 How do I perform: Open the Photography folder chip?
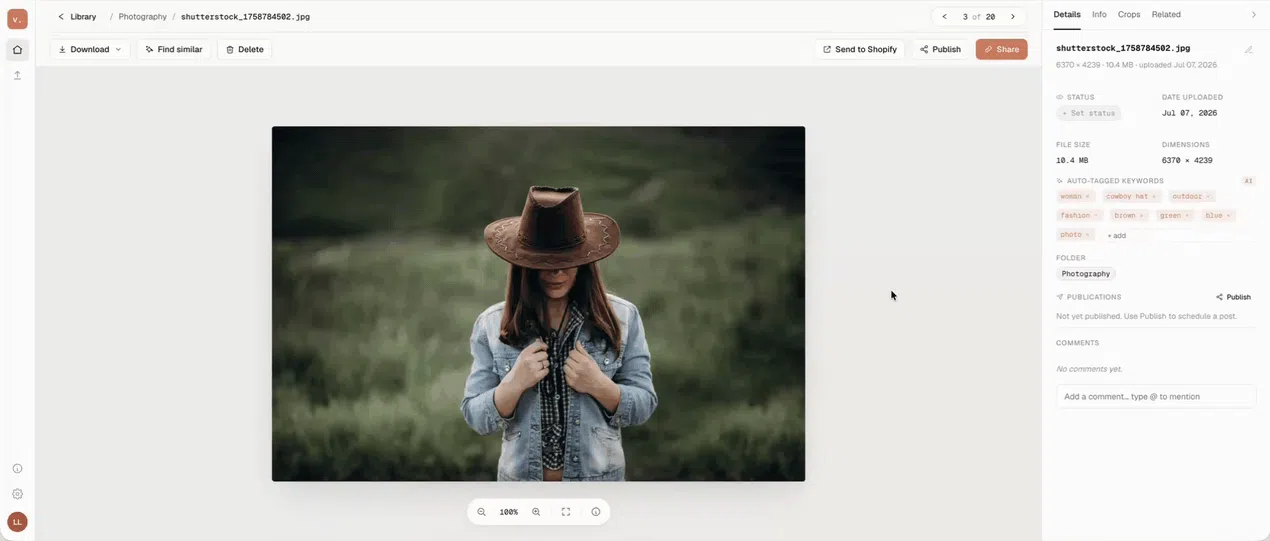tap(1086, 274)
